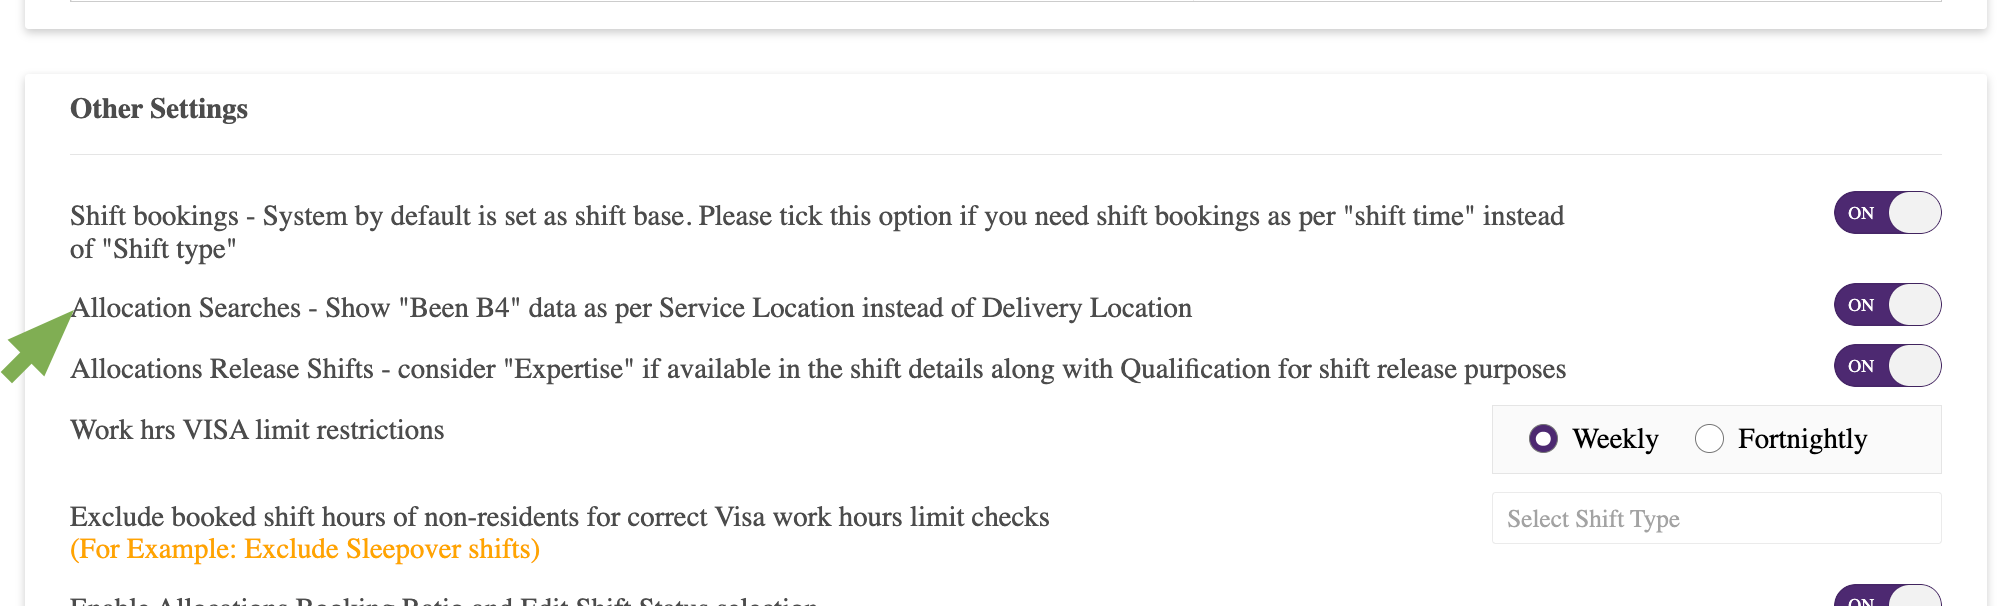Click the ON text in Shift bookings switch

[x=1860, y=213]
